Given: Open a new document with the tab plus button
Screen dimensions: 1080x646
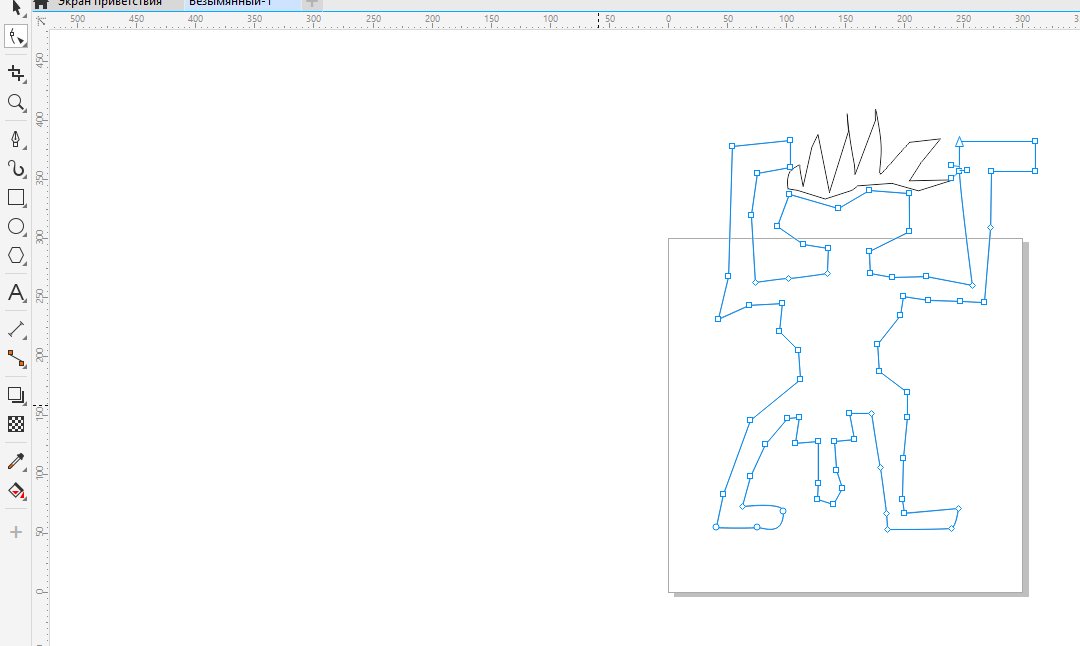Looking at the screenshot, I should click(312, 4).
